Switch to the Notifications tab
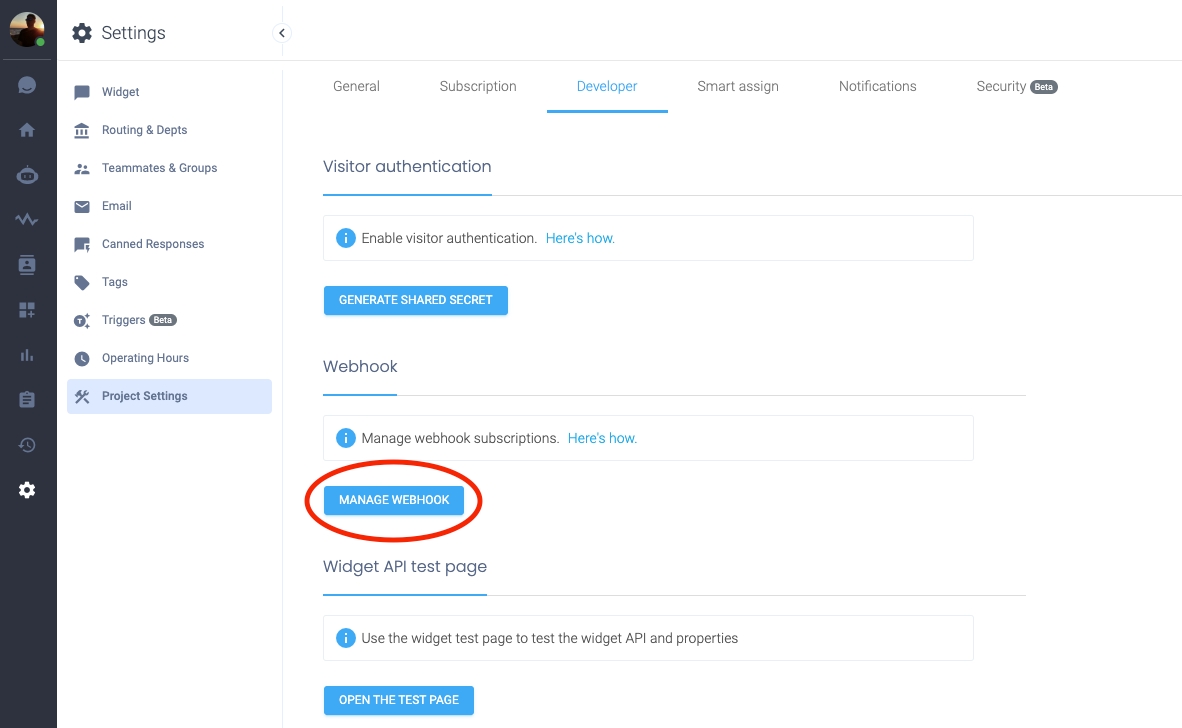 pos(877,87)
